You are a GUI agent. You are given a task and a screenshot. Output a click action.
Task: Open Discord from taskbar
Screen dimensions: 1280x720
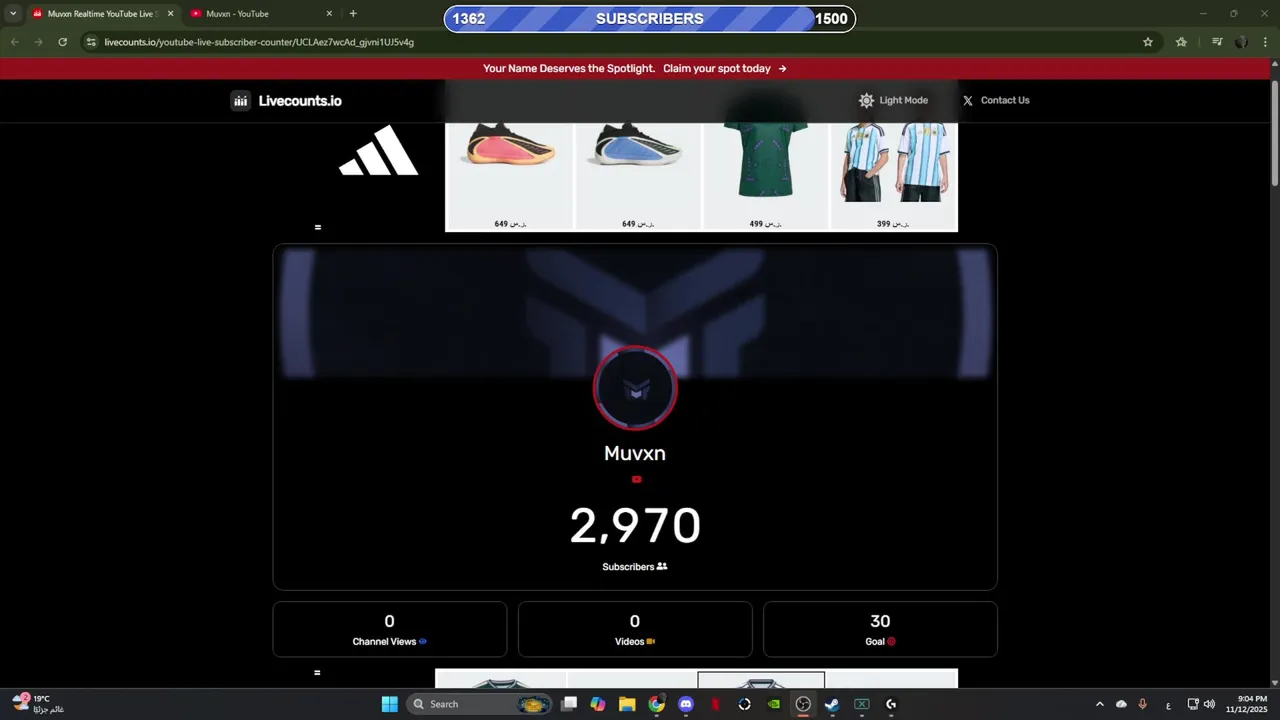click(x=686, y=704)
